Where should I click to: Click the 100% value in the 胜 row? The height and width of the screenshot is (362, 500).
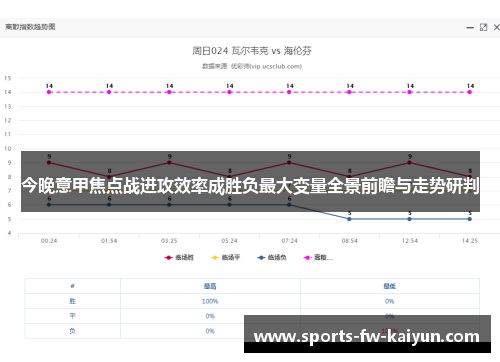click(210, 301)
